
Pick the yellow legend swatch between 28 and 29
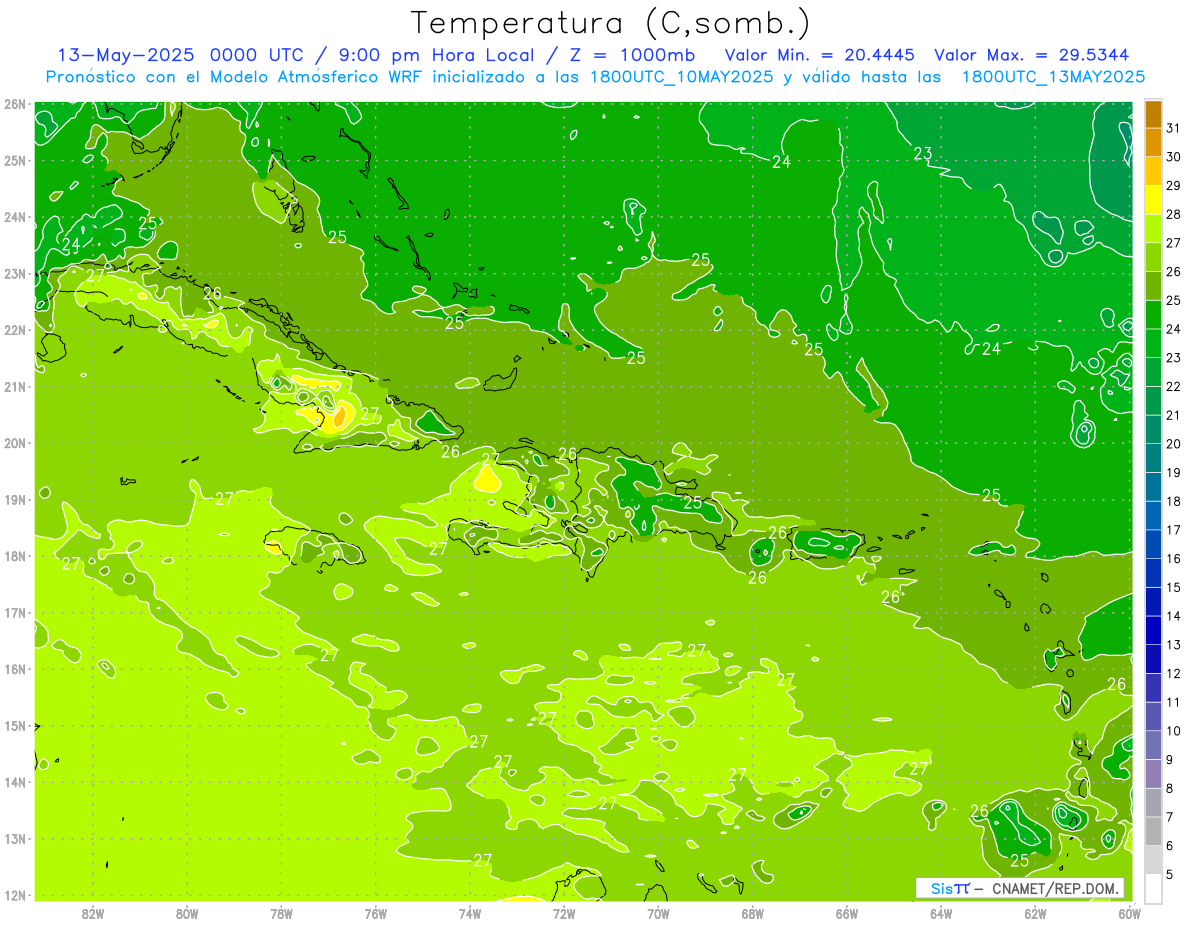pyautogui.click(x=1153, y=200)
